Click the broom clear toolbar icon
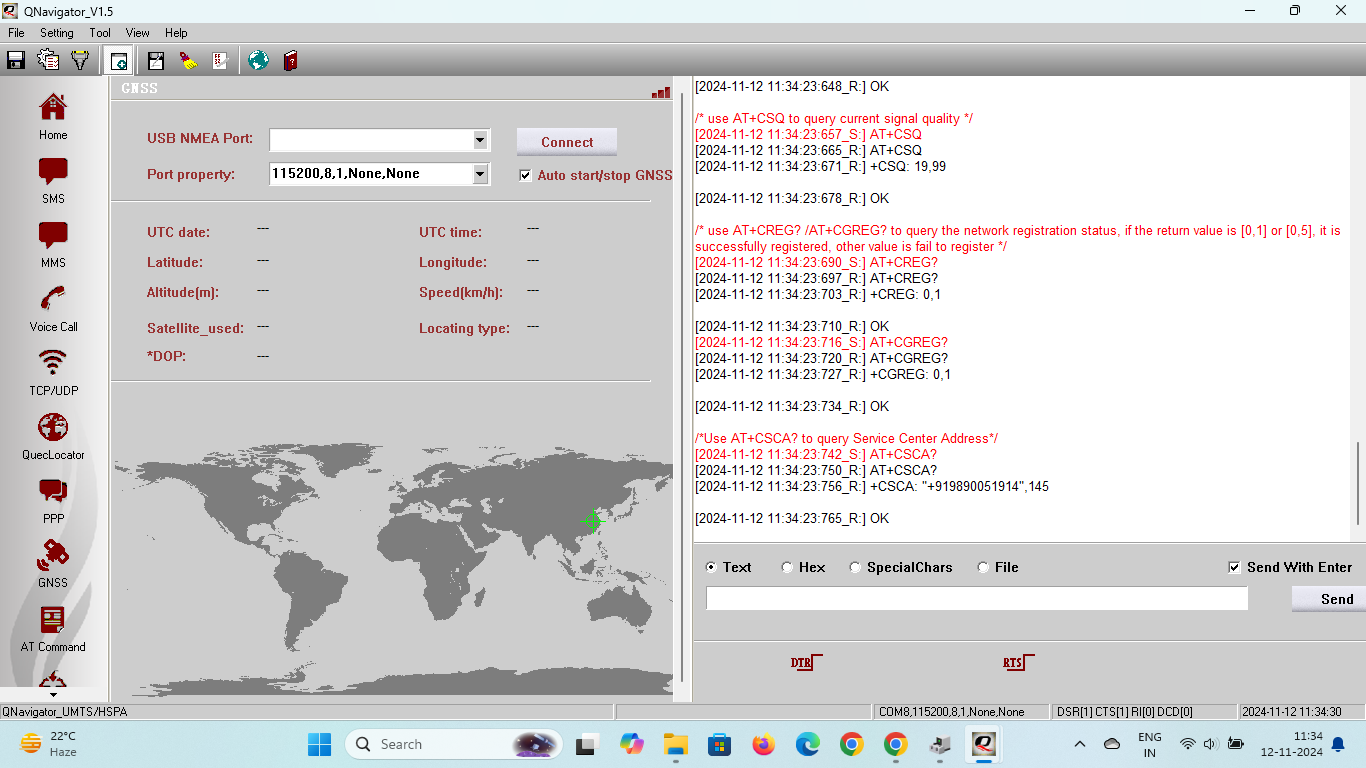This screenshot has width=1366, height=768. [188, 61]
